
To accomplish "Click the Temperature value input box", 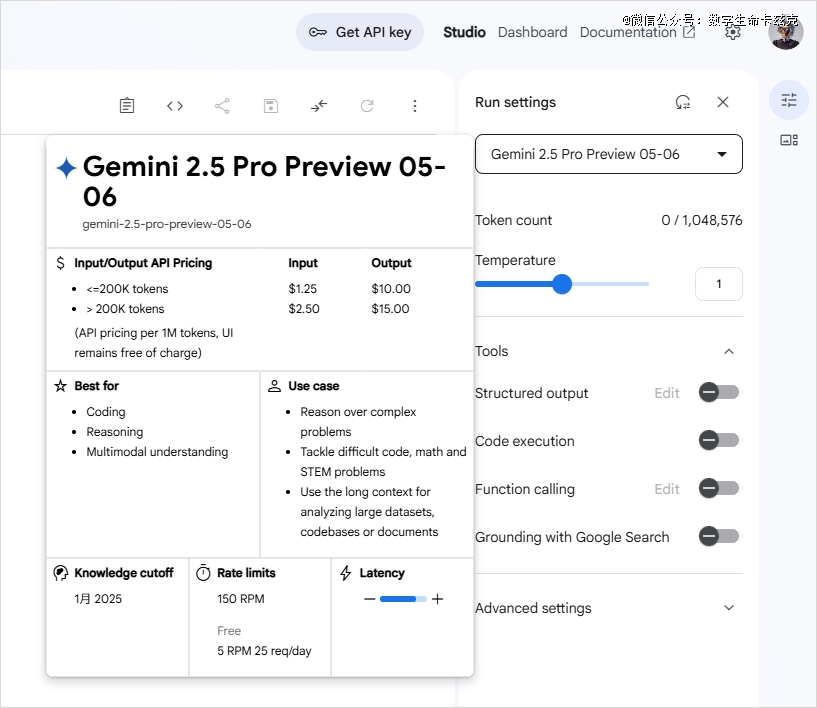I will tap(719, 284).
